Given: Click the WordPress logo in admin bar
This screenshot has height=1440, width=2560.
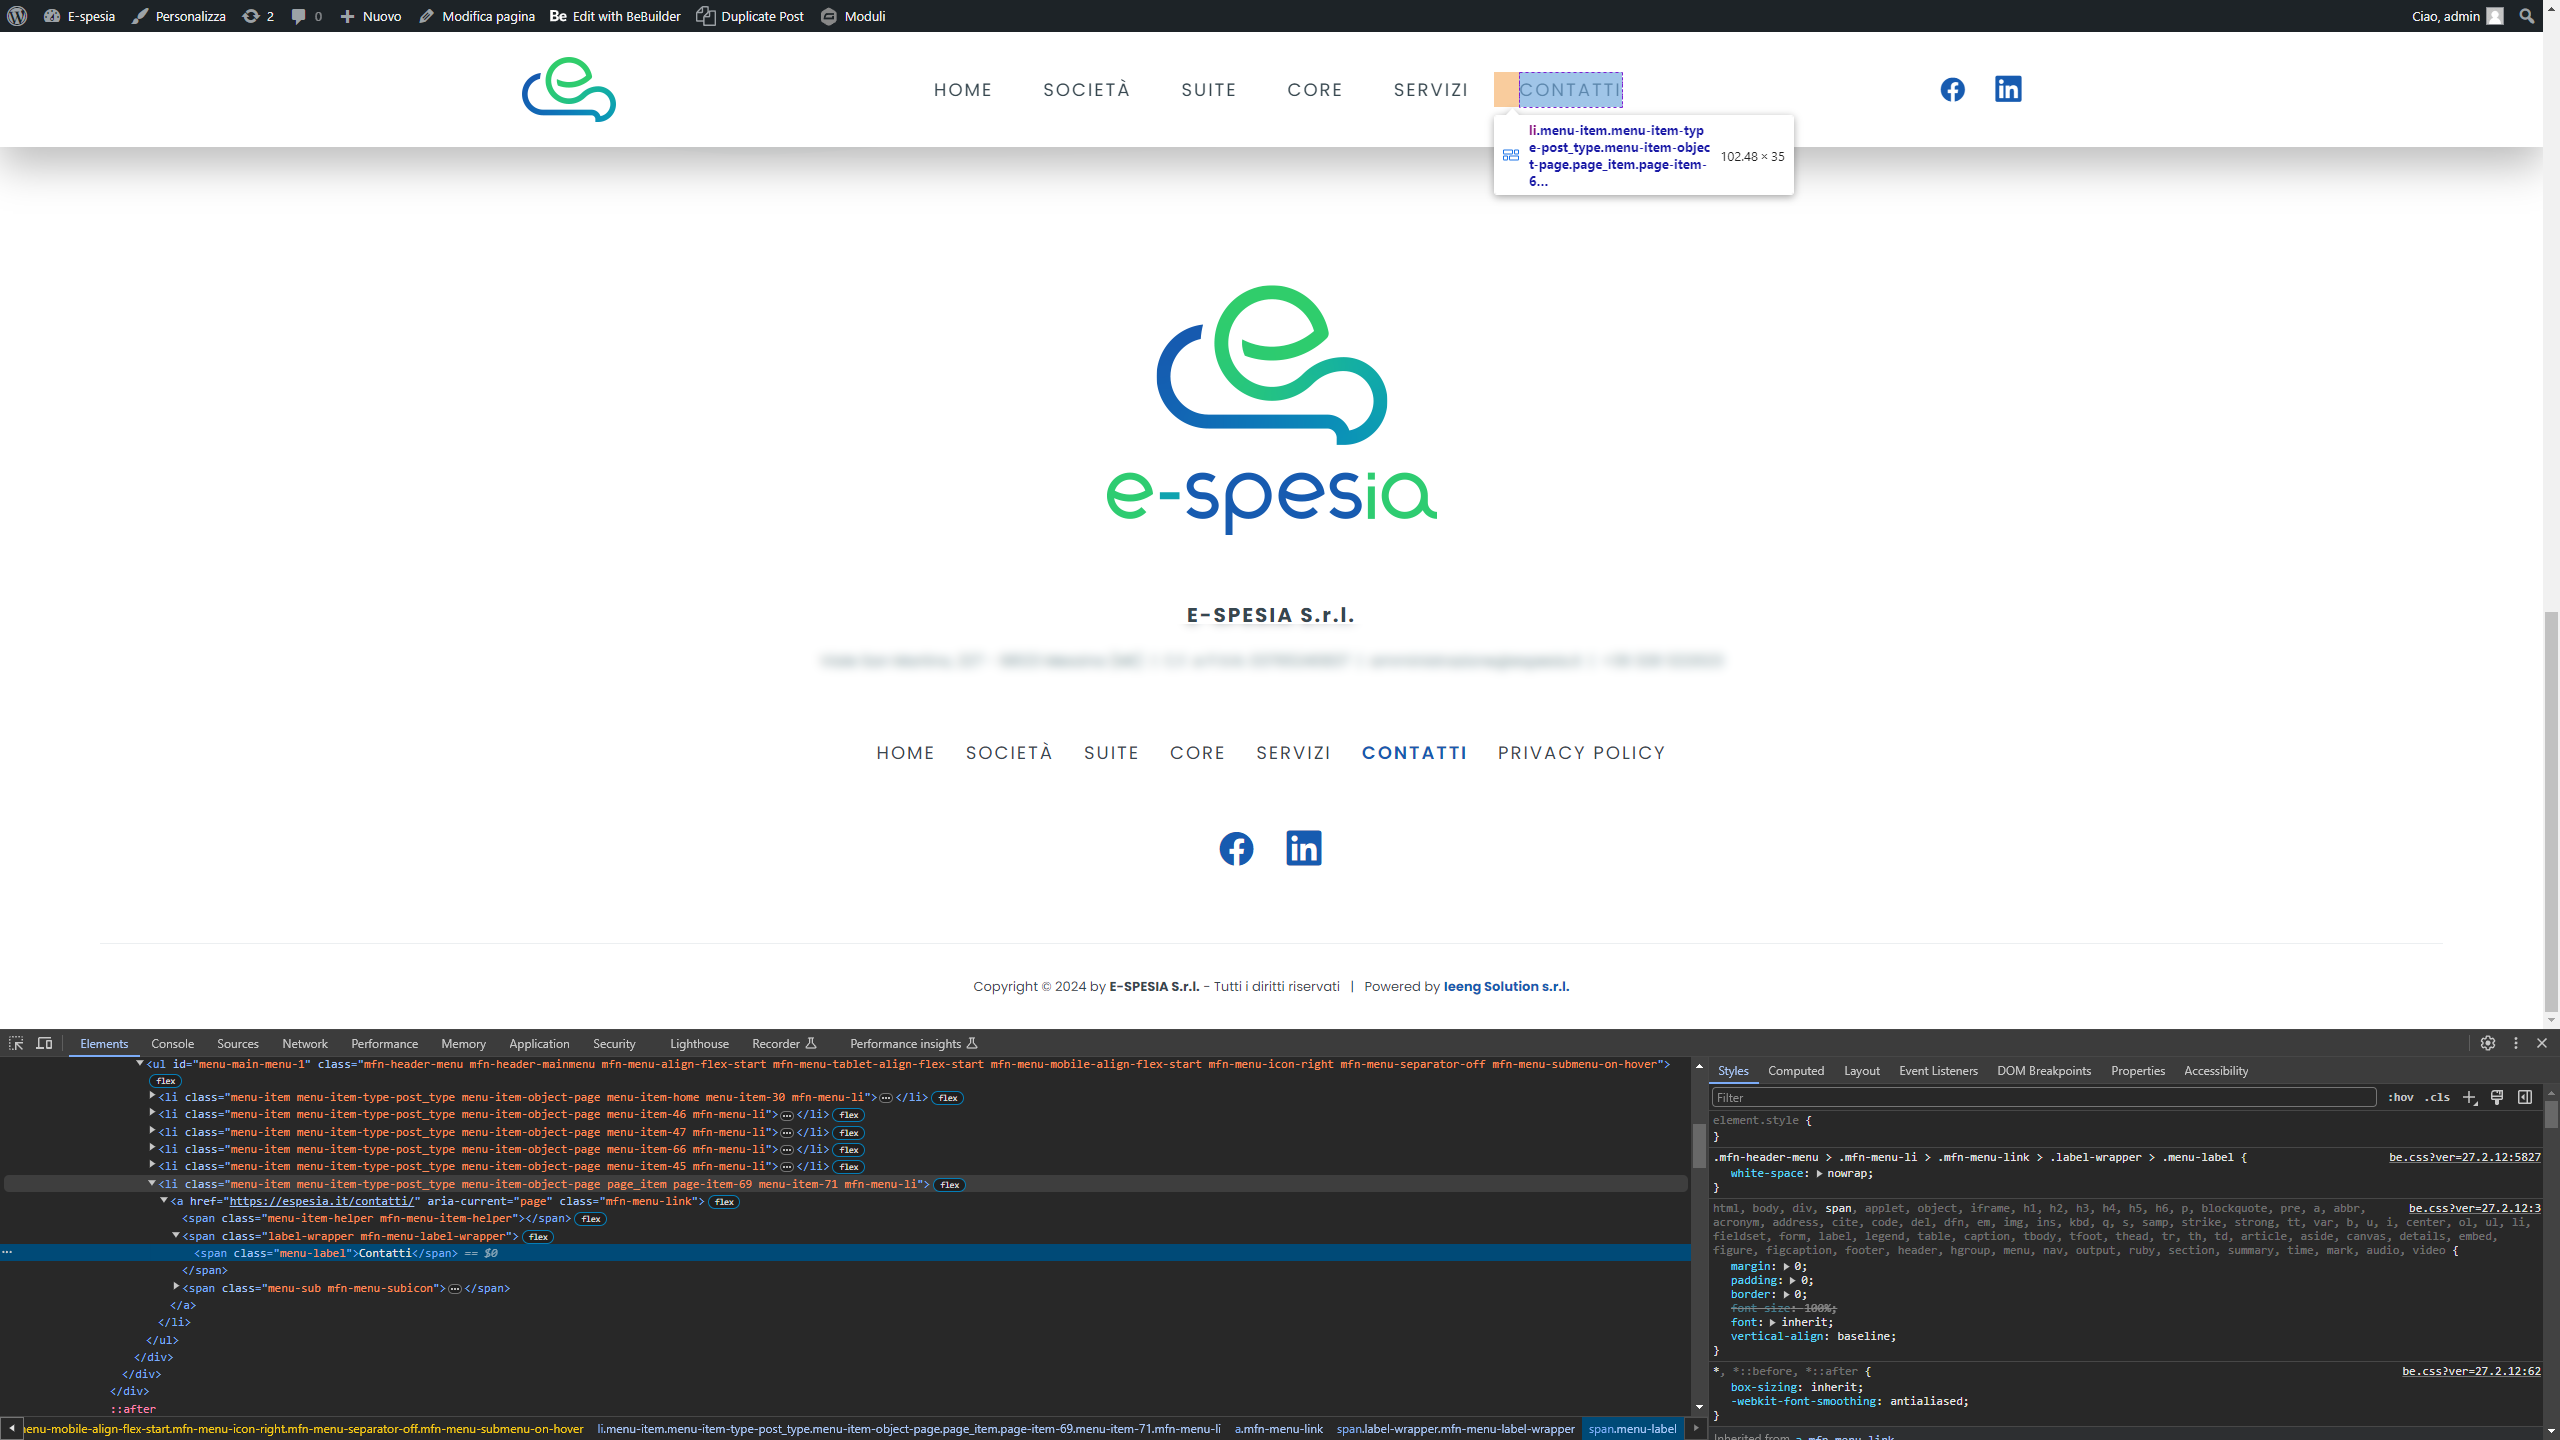Looking at the screenshot, I should [x=17, y=16].
